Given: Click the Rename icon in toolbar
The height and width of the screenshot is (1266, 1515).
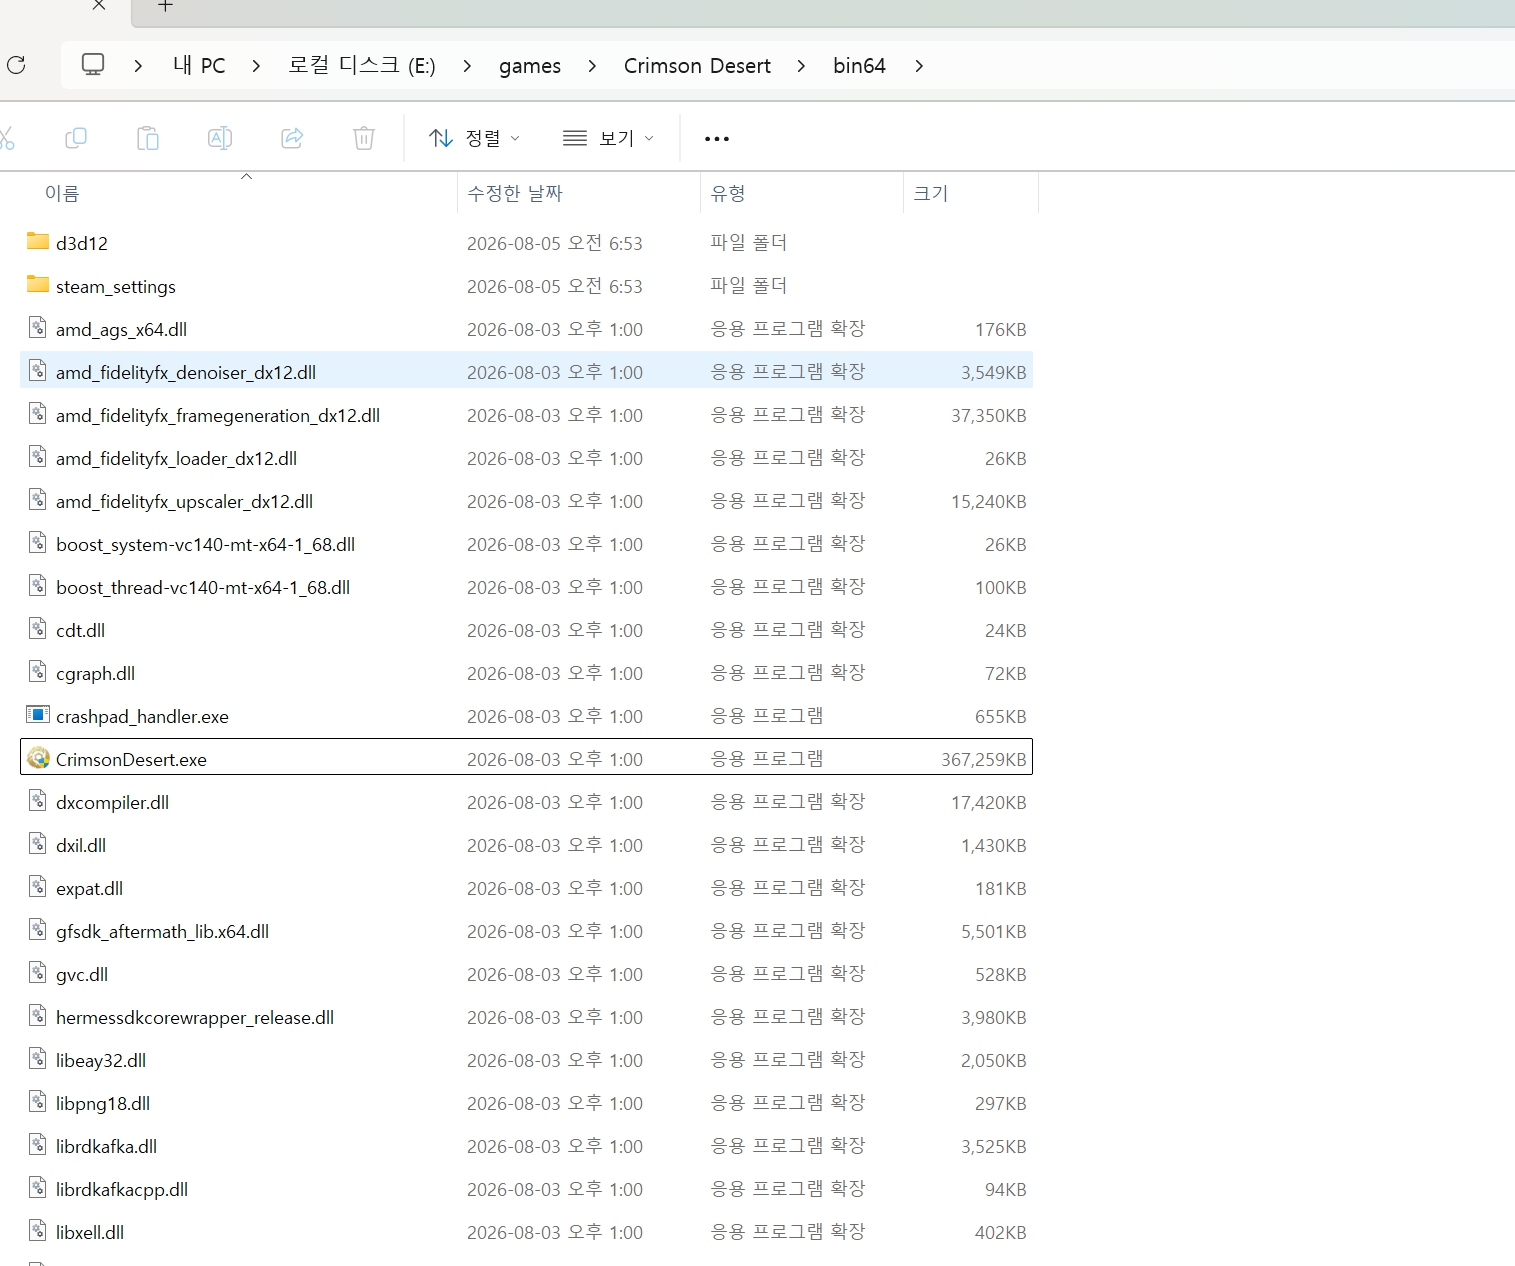Looking at the screenshot, I should (220, 138).
